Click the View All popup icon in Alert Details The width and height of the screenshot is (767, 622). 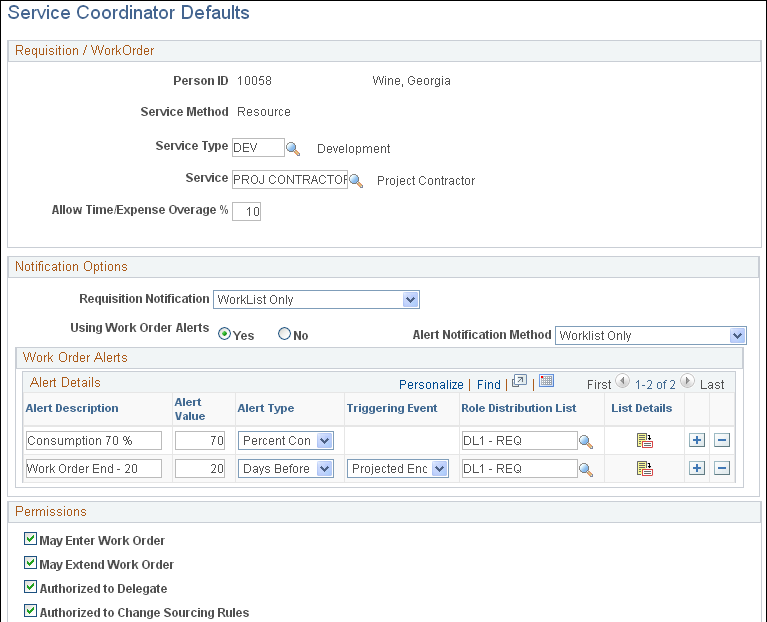pyautogui.click(x=519, y=381)
